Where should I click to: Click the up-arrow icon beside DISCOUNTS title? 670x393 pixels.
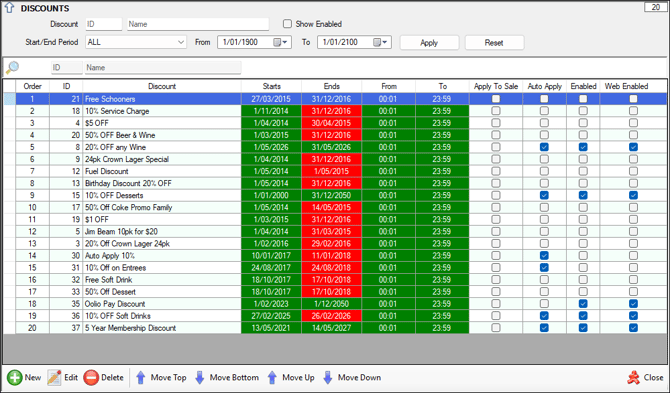pos(9,8)
